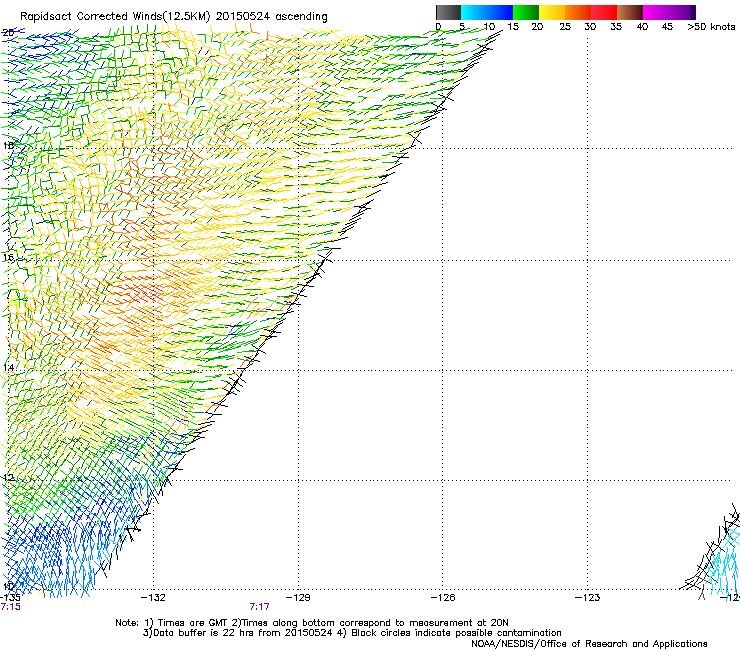Click the legend number '10'
740x650 pixels.
pos(489,27)
